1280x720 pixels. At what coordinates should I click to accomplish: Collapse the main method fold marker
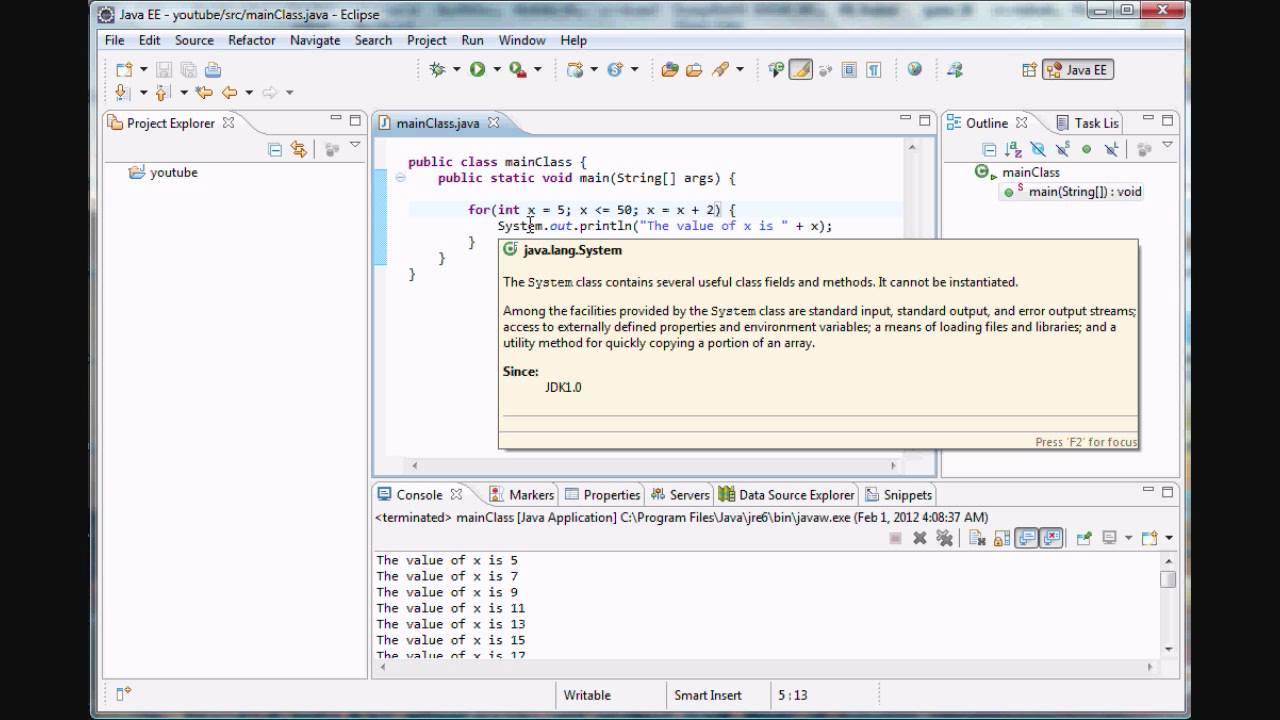400,178
